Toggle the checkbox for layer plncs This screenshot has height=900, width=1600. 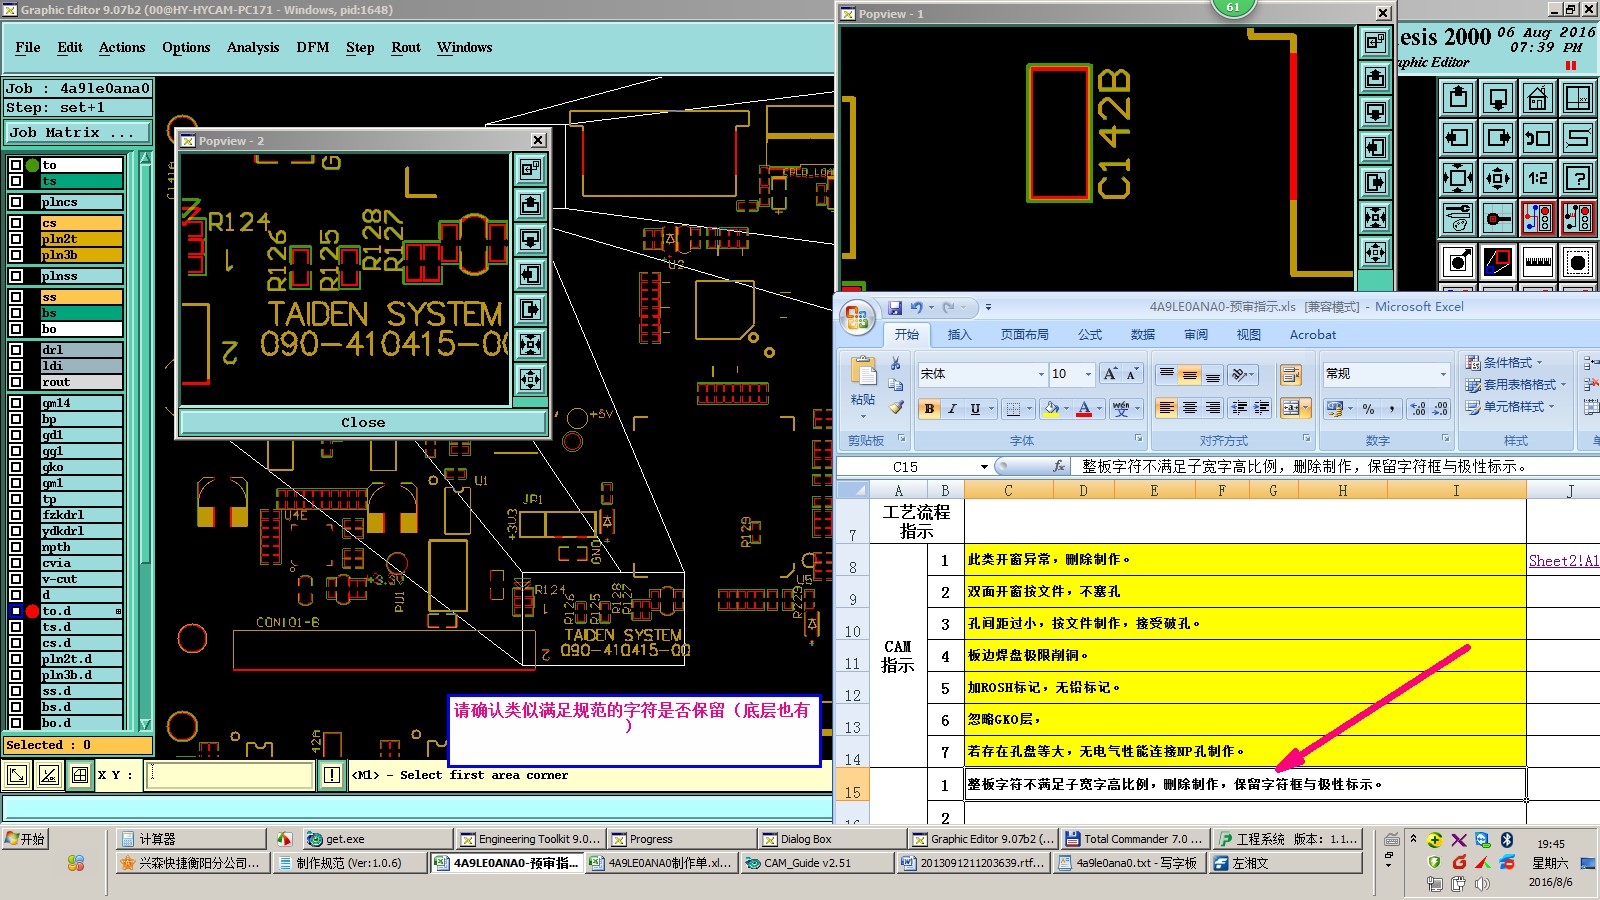(x=16, y=202)
